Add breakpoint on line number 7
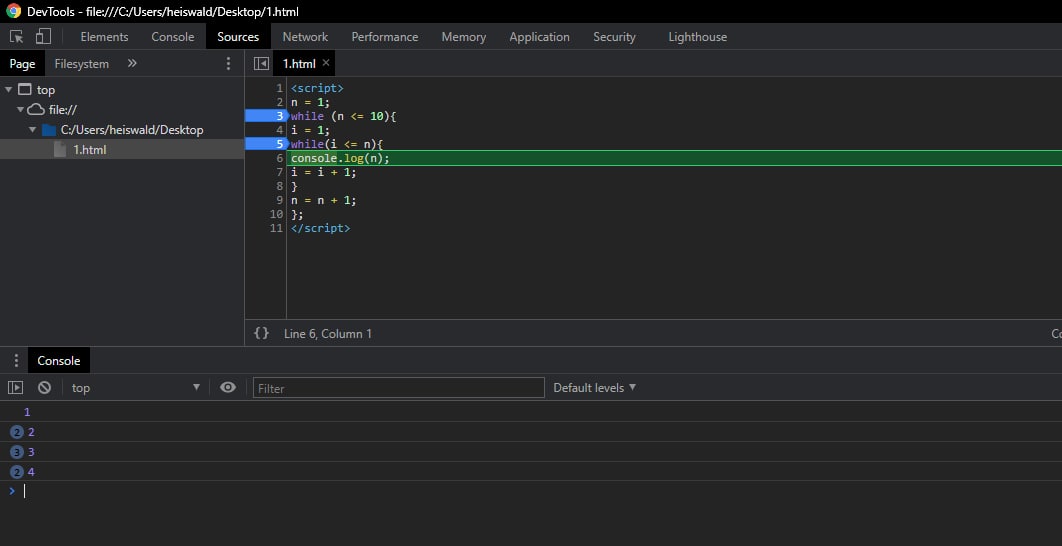Viewport: 1062px width, 546px height. 279,172
